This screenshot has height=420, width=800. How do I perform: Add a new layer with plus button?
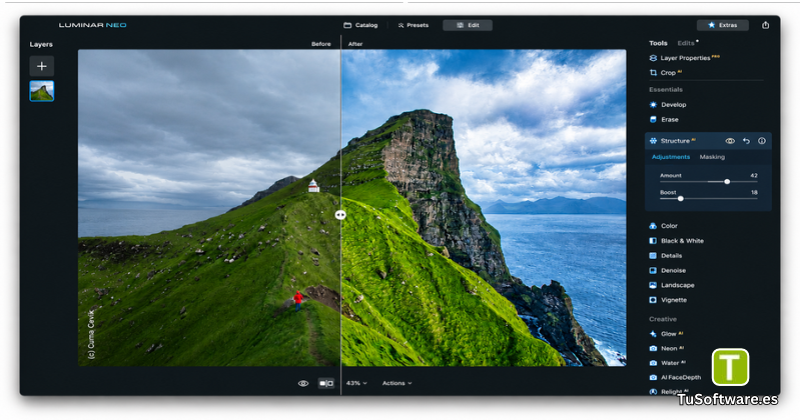(42, 66)
